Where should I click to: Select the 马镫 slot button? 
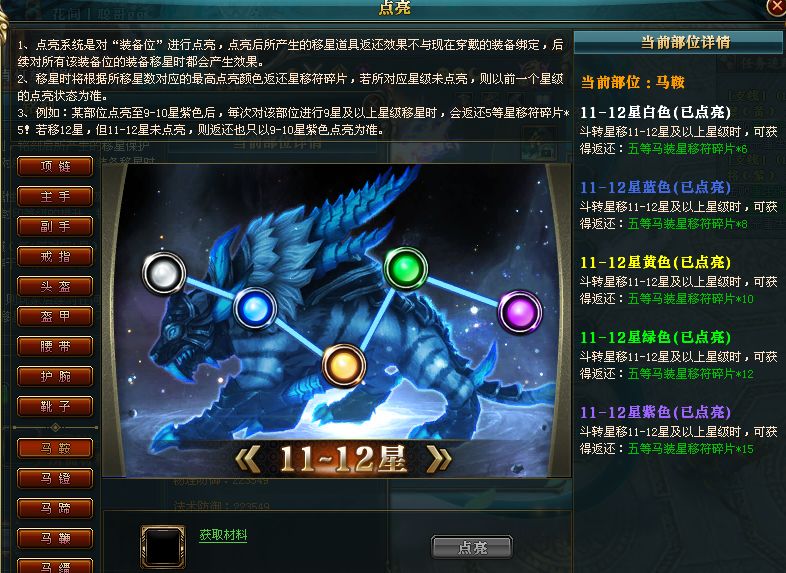(55, 478)
